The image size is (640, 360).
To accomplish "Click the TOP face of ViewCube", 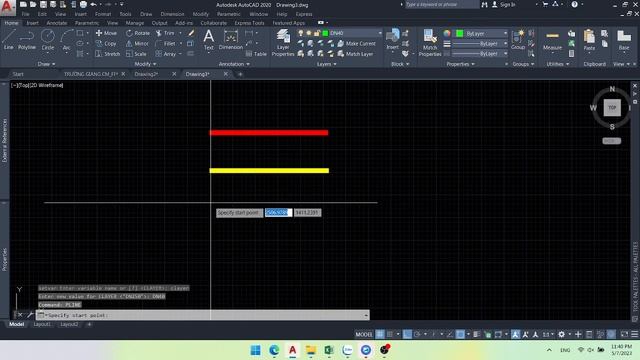I will (x=612, y=108).
